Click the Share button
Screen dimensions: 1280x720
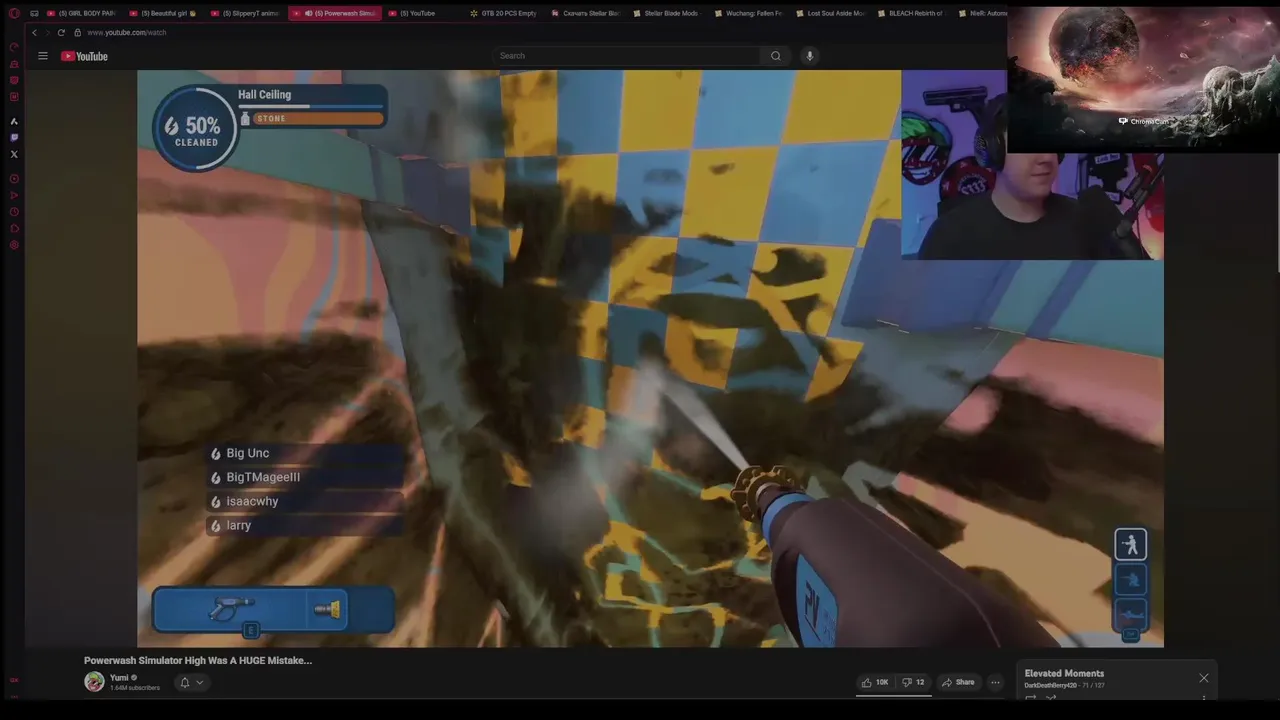coord(958,682)
